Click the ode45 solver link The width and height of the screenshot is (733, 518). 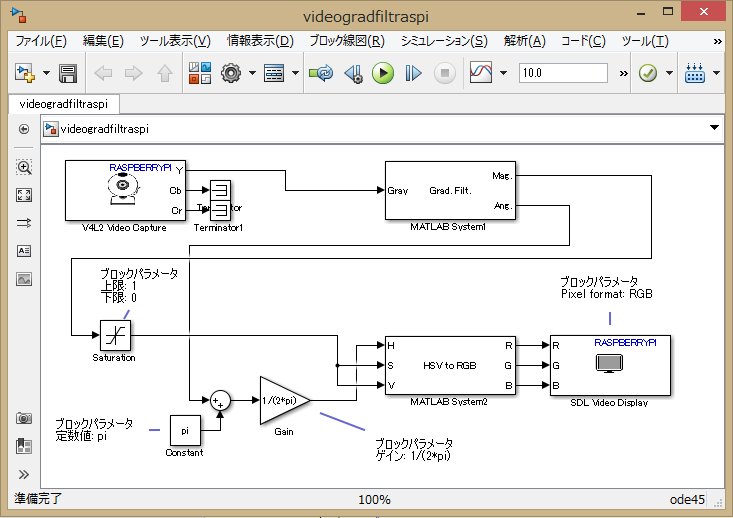(x=691, y=498)
